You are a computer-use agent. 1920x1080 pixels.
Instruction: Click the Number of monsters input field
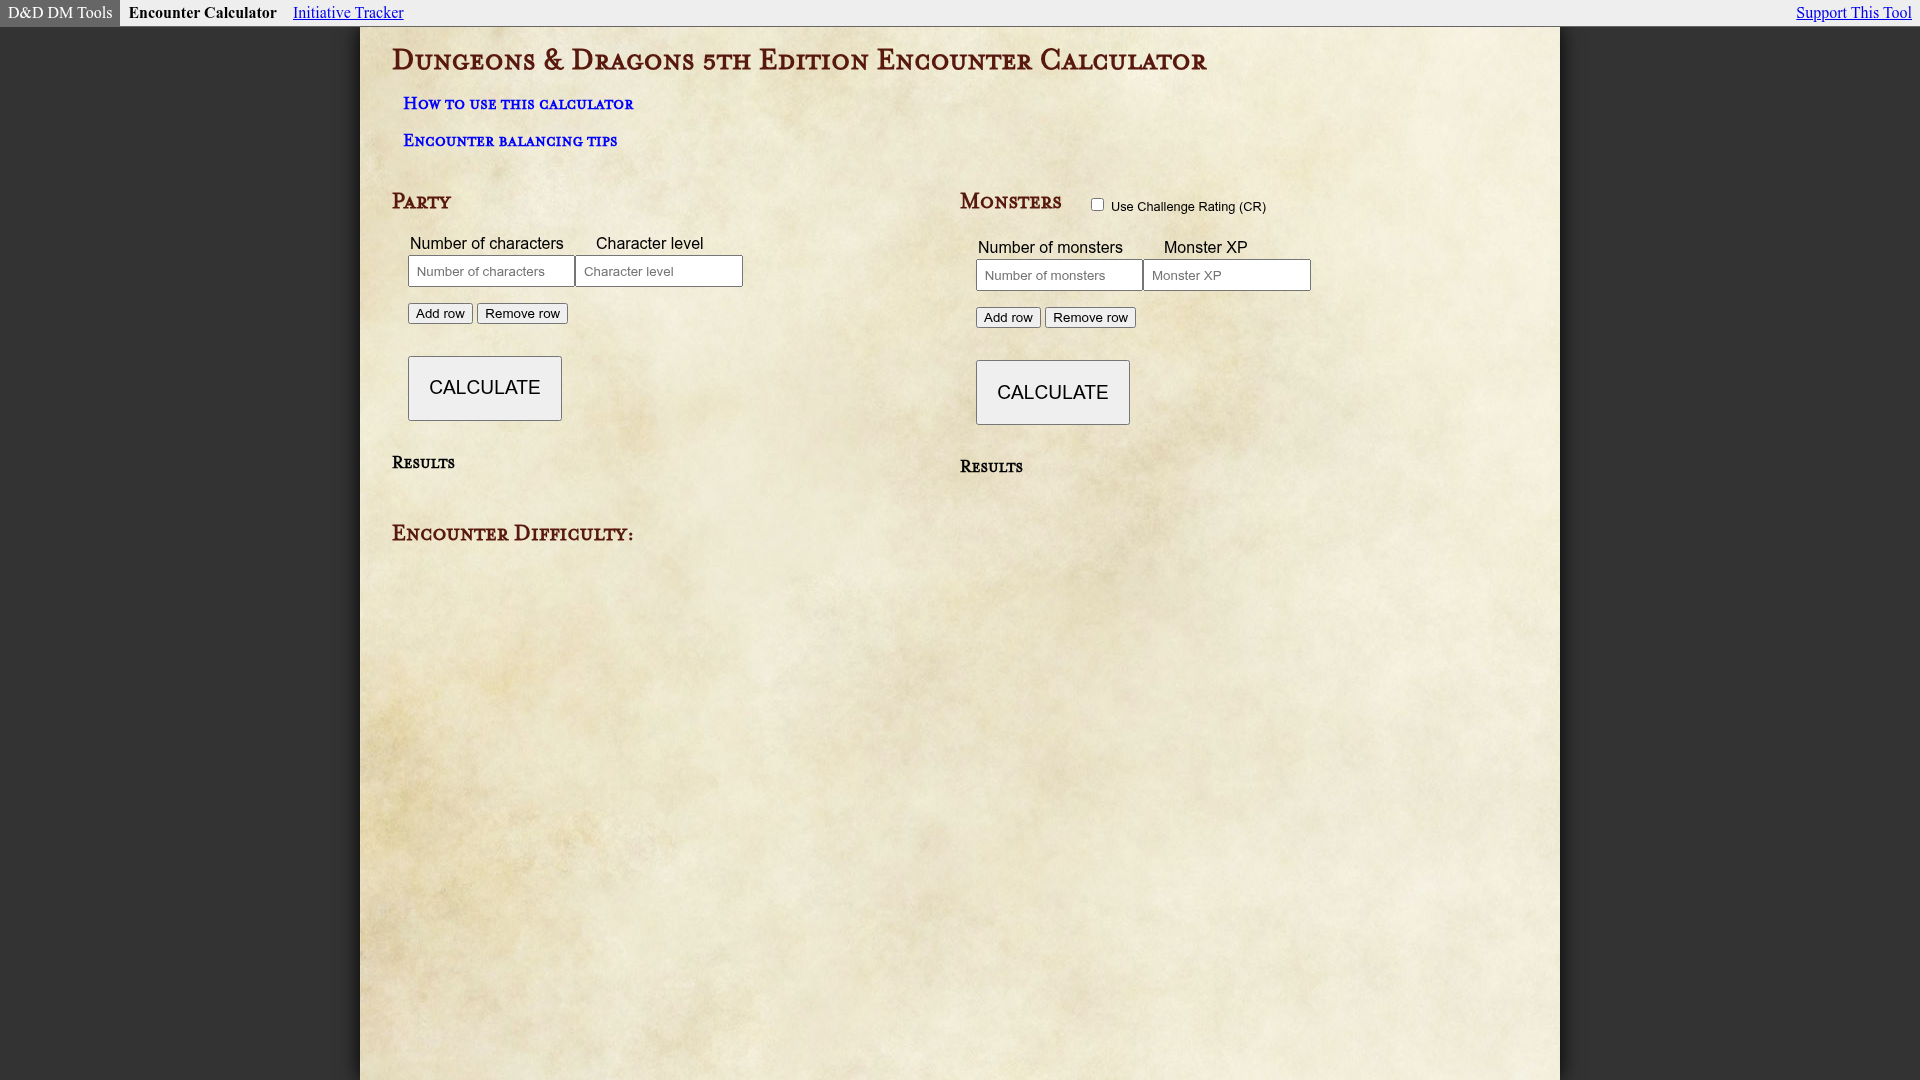pos(1058,275)
